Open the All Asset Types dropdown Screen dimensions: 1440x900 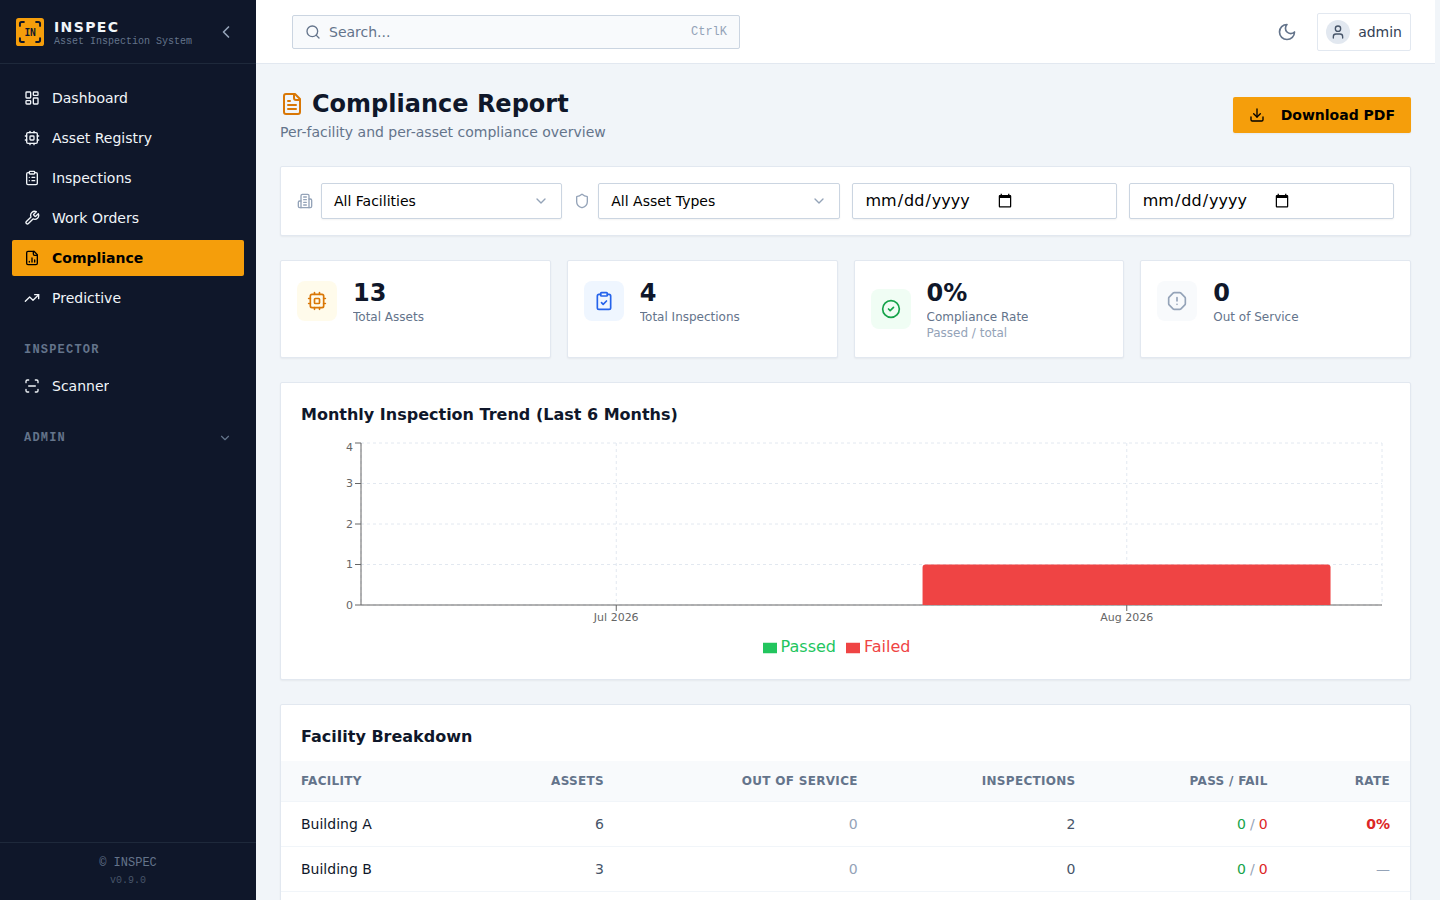pyautogui.click(x=719, y=201)
